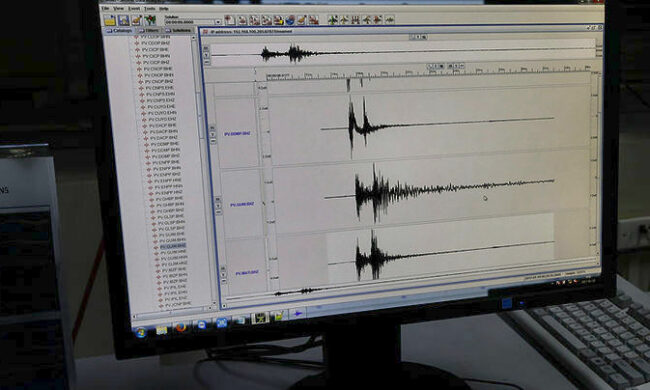This screenshot has height=390, width=650.
Task: Open Firefox from the Windows taskbar
Action: click(x=181, y=327)
